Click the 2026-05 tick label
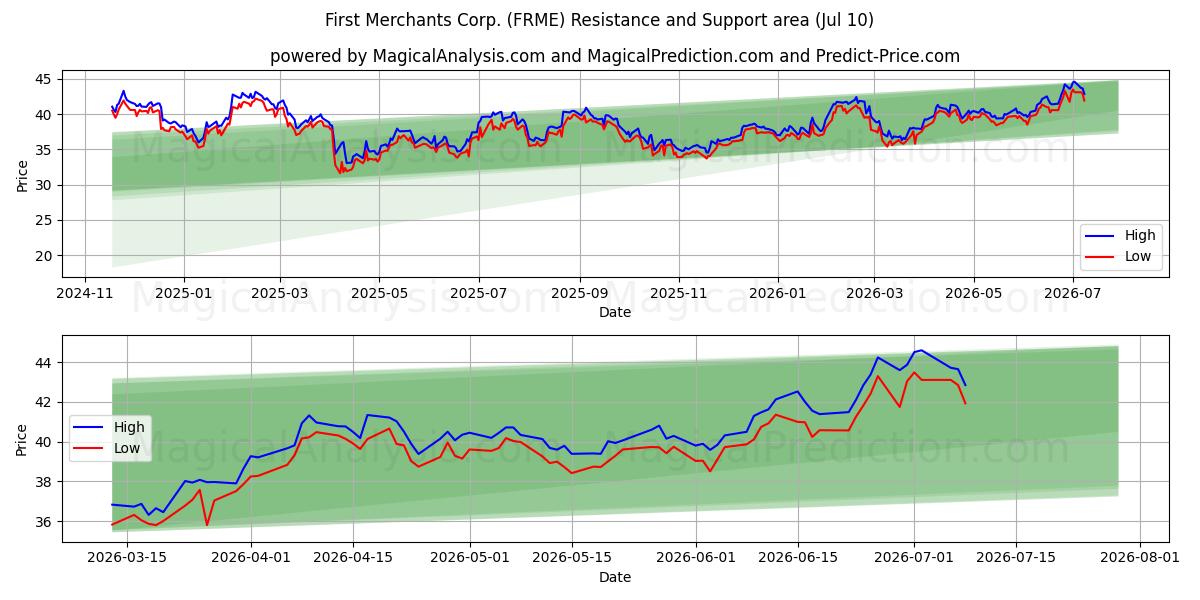 click(974, 294)
